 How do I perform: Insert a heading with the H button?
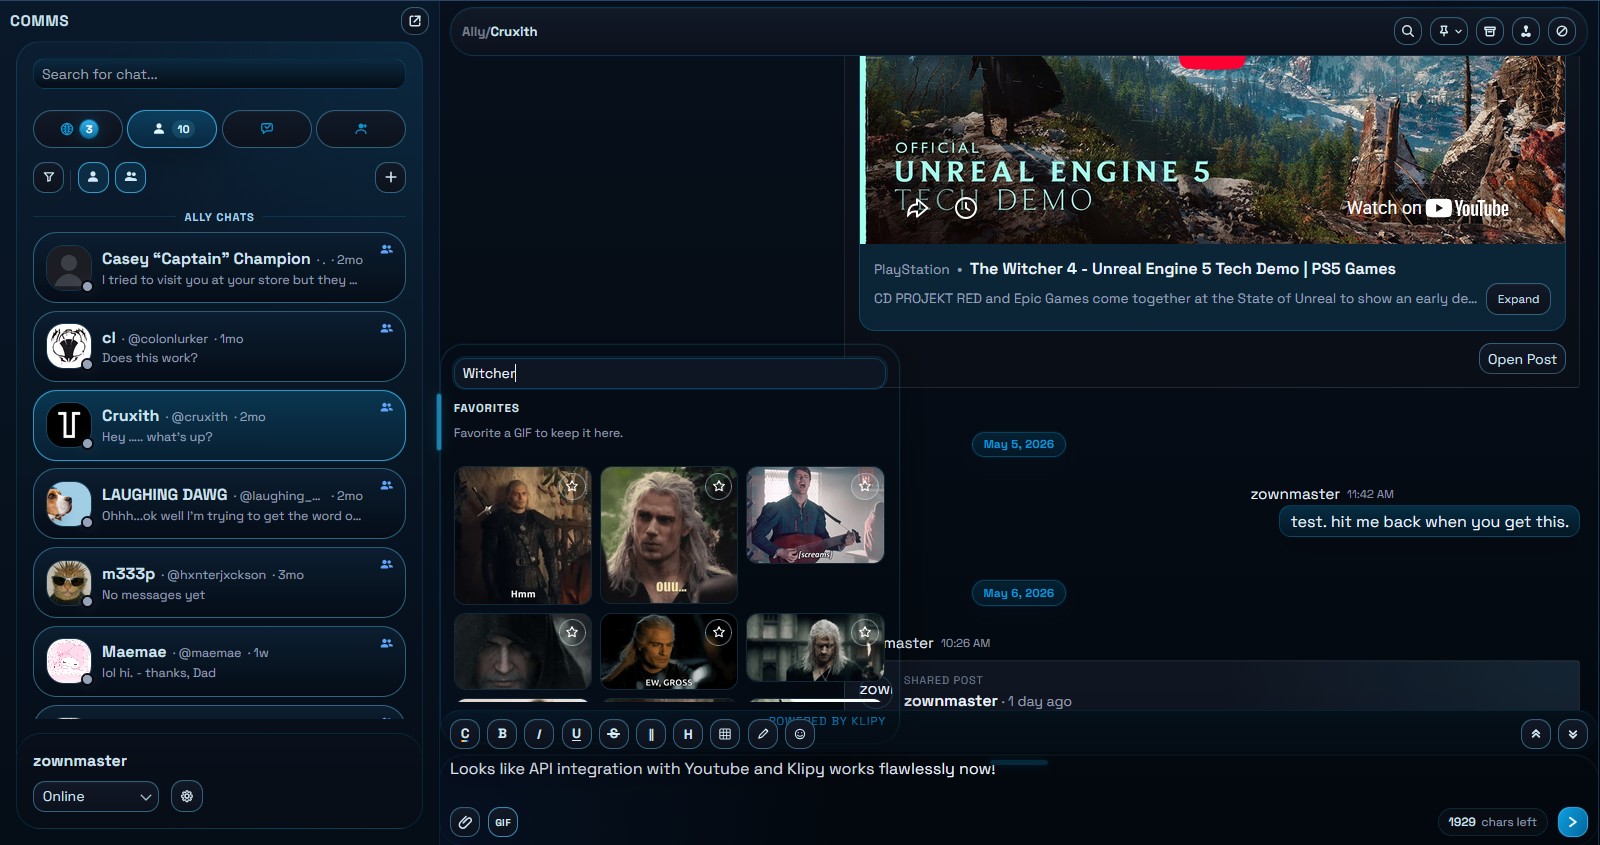tap(688, 734)
